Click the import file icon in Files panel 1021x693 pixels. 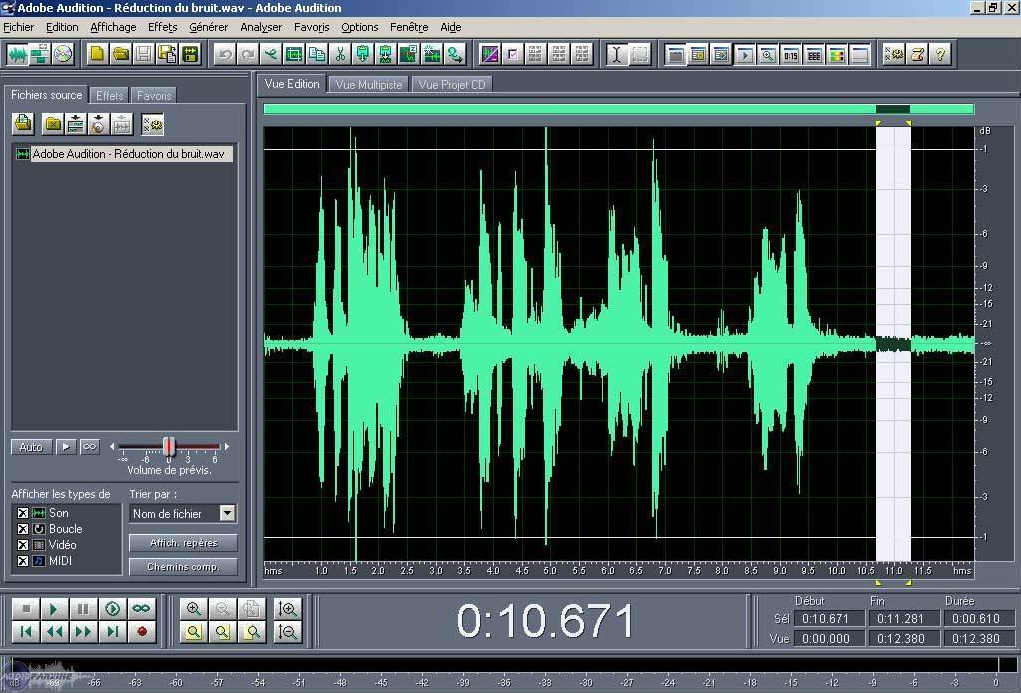tap(23, 123)
